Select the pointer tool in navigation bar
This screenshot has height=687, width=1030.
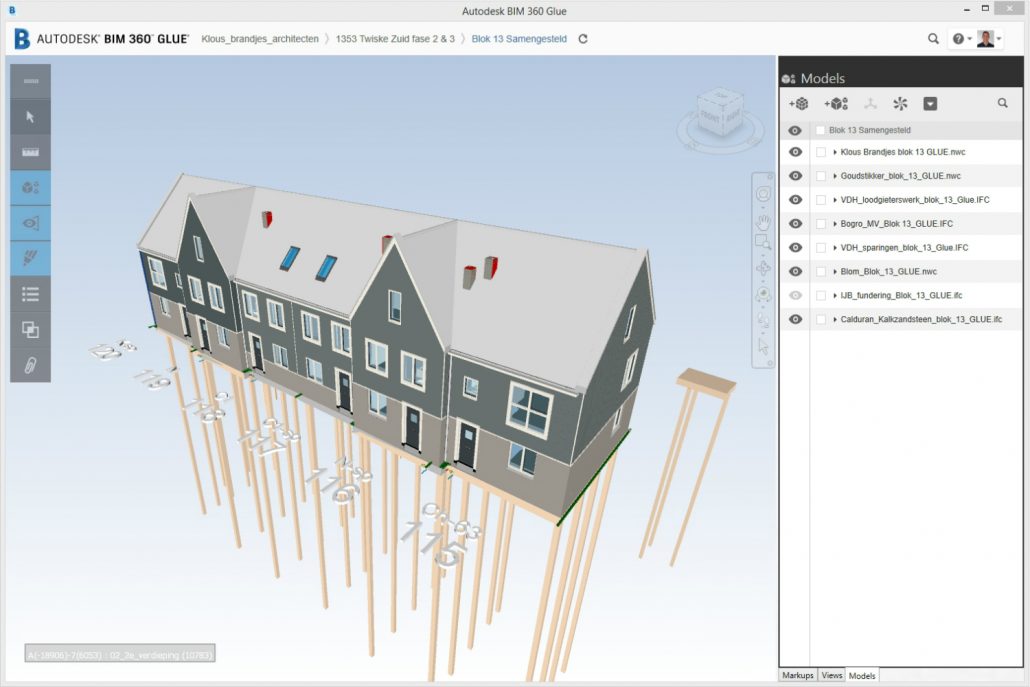(763, 345)
